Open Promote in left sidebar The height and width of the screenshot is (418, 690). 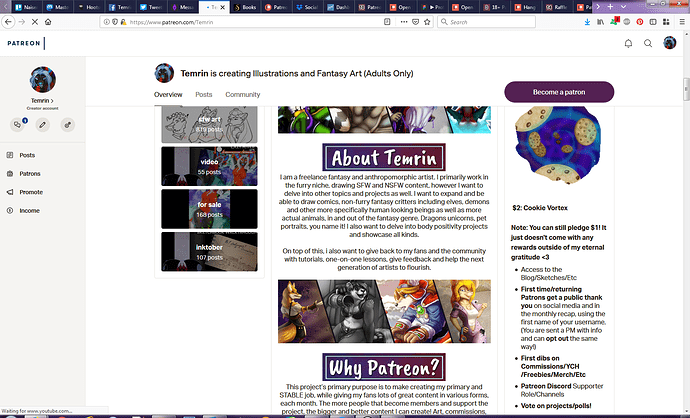pyautogui.click(x=31, y=192)
